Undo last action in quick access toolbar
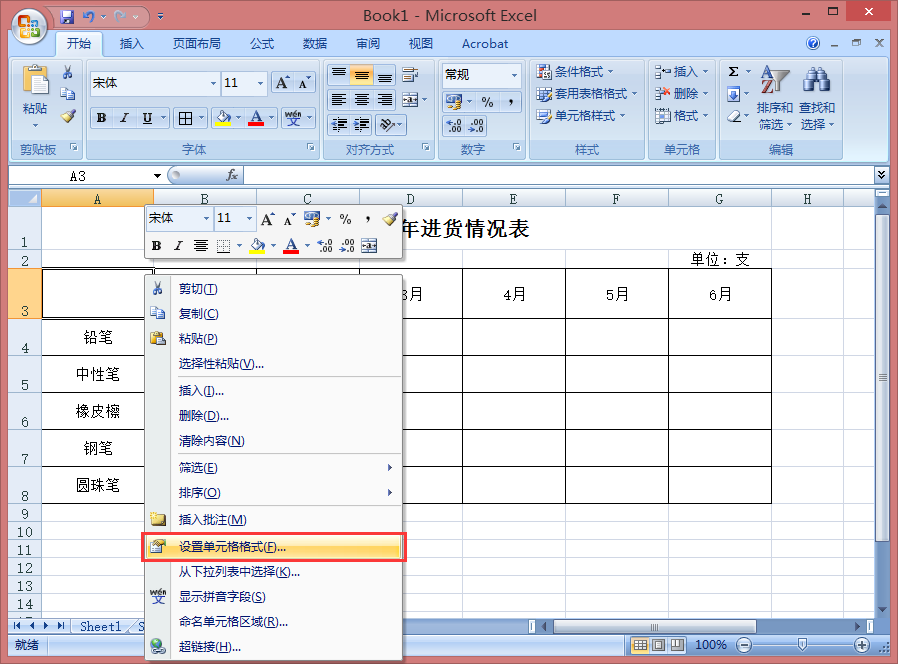This screenshot has width=898, height=664. [x=88, y=17]
